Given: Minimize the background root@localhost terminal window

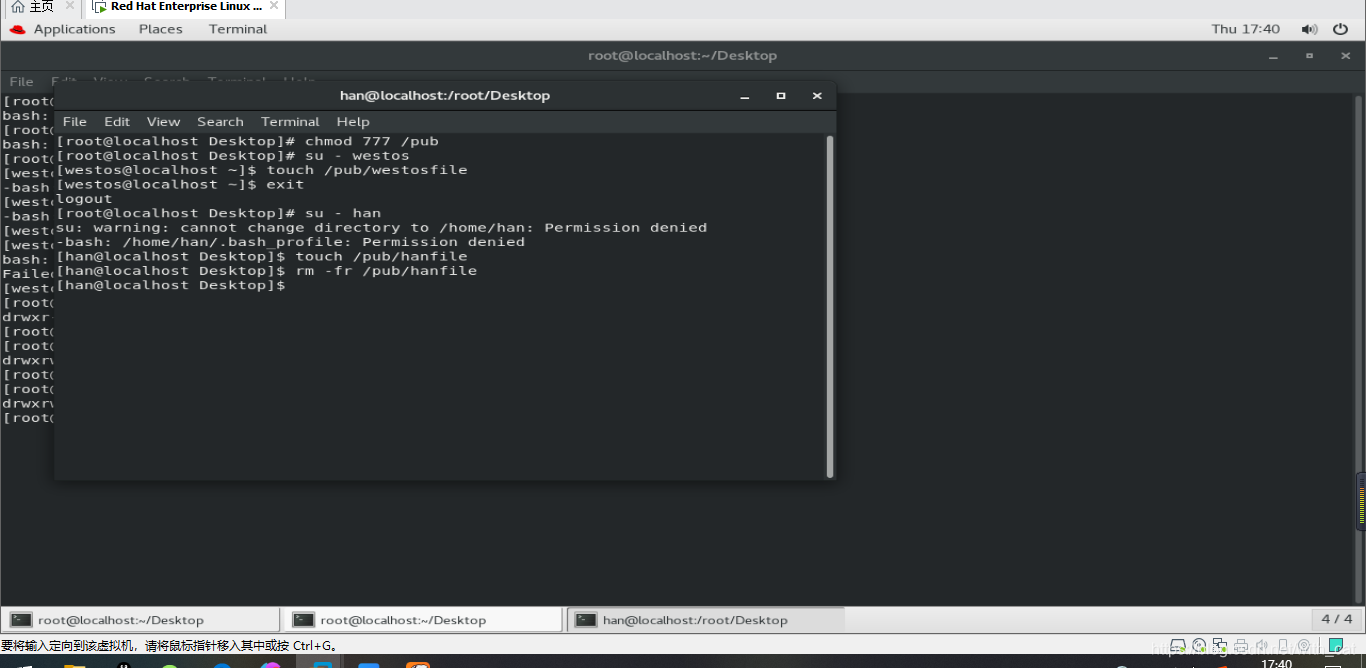Looking at the screenshot, I should point(1273,56).
